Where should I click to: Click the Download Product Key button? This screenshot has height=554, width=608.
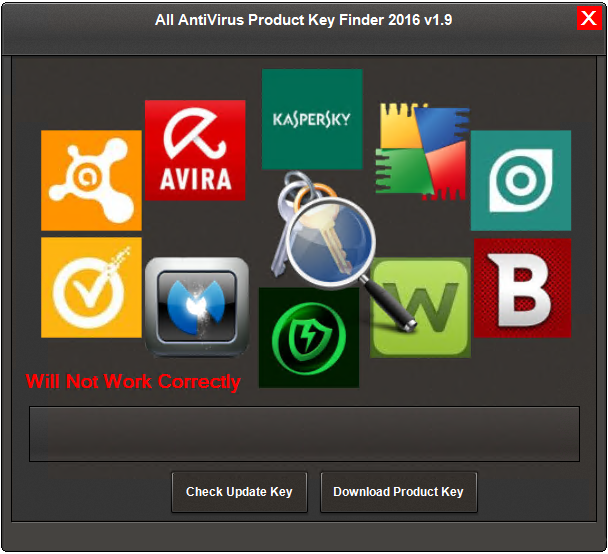pyautogui.click(x=399, y=492)
